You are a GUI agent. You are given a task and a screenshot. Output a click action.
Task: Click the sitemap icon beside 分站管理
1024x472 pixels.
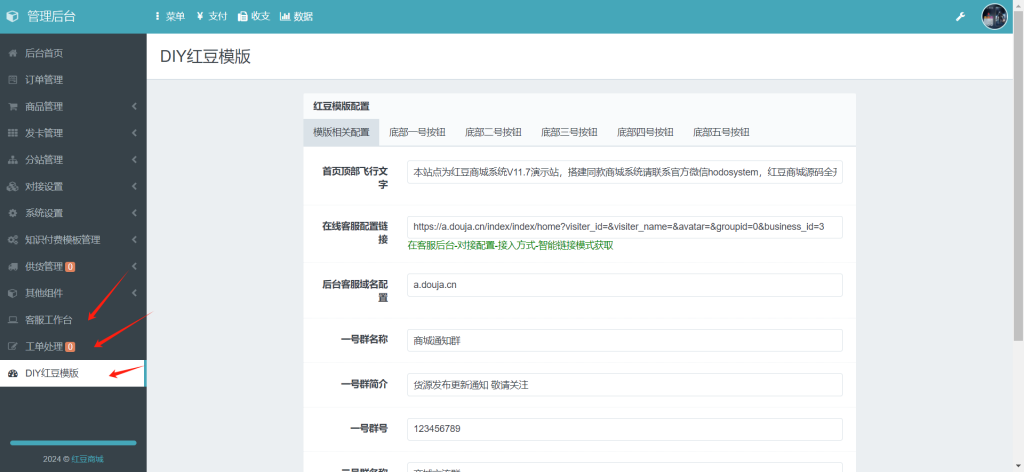tap(12, 160)
